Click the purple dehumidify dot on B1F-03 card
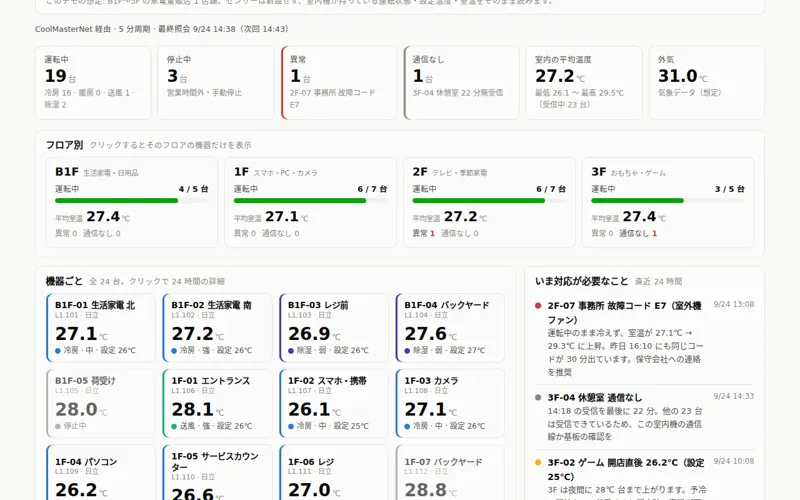 click(291, 351)
